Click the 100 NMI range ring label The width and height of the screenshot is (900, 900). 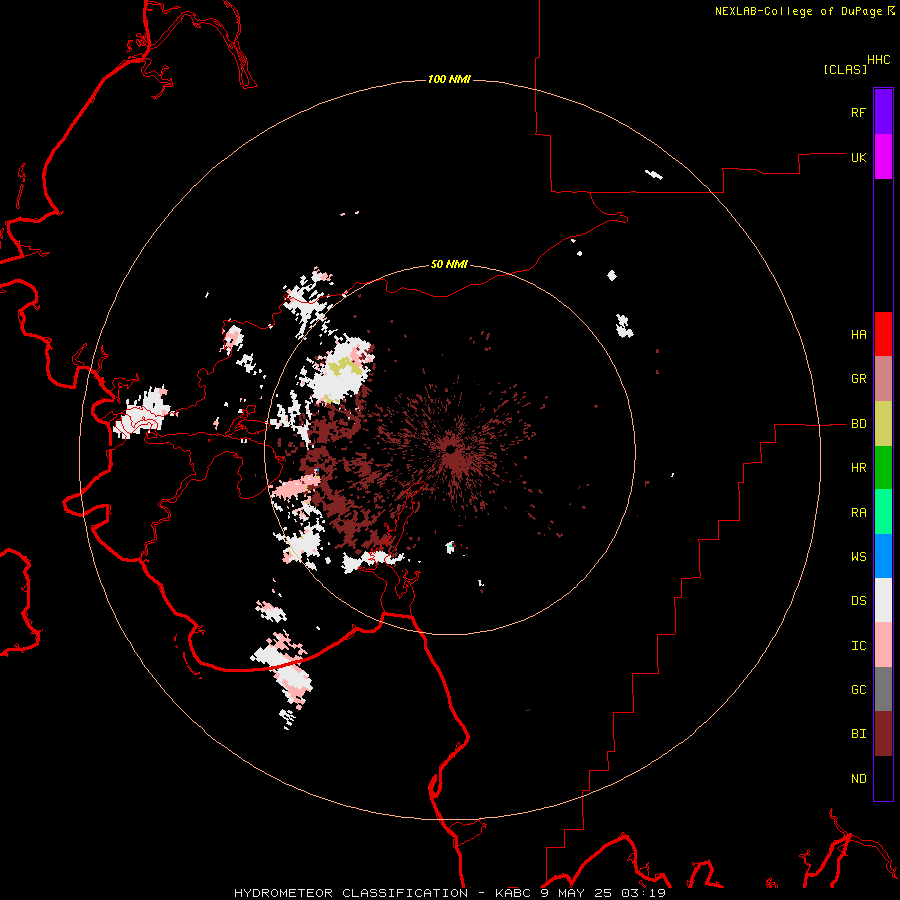[449, 79]
